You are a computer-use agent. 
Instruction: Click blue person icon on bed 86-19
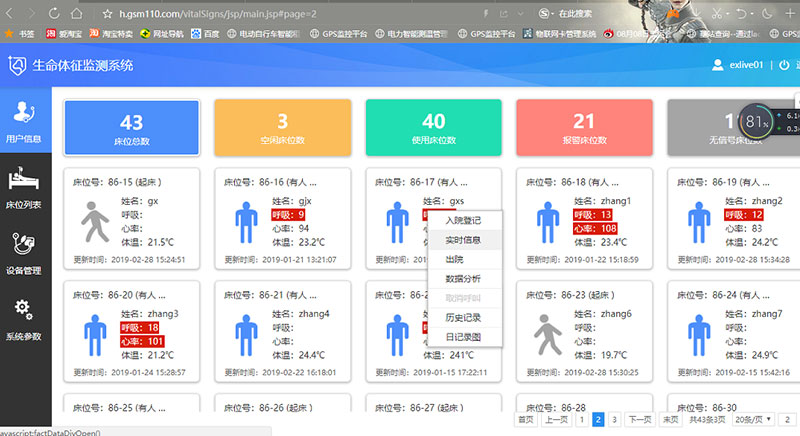(699, 222)
